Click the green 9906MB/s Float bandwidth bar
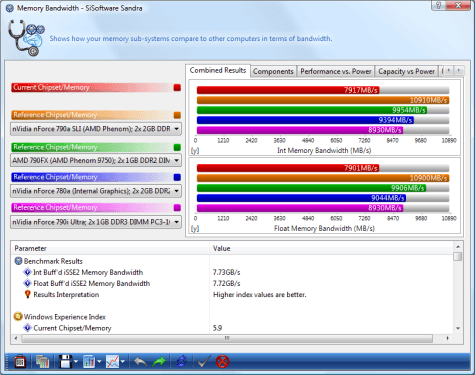The image size is (475, 375). [311, 188]
